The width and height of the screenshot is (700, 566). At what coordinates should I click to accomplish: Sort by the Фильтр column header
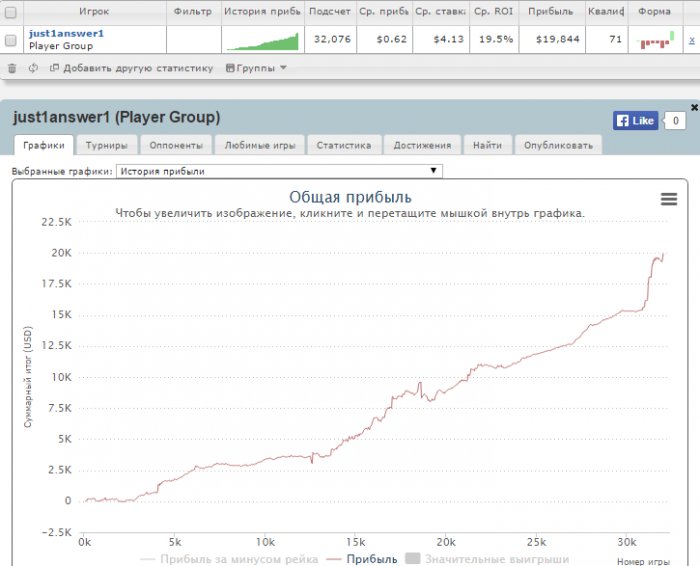(x=193, y=12)
